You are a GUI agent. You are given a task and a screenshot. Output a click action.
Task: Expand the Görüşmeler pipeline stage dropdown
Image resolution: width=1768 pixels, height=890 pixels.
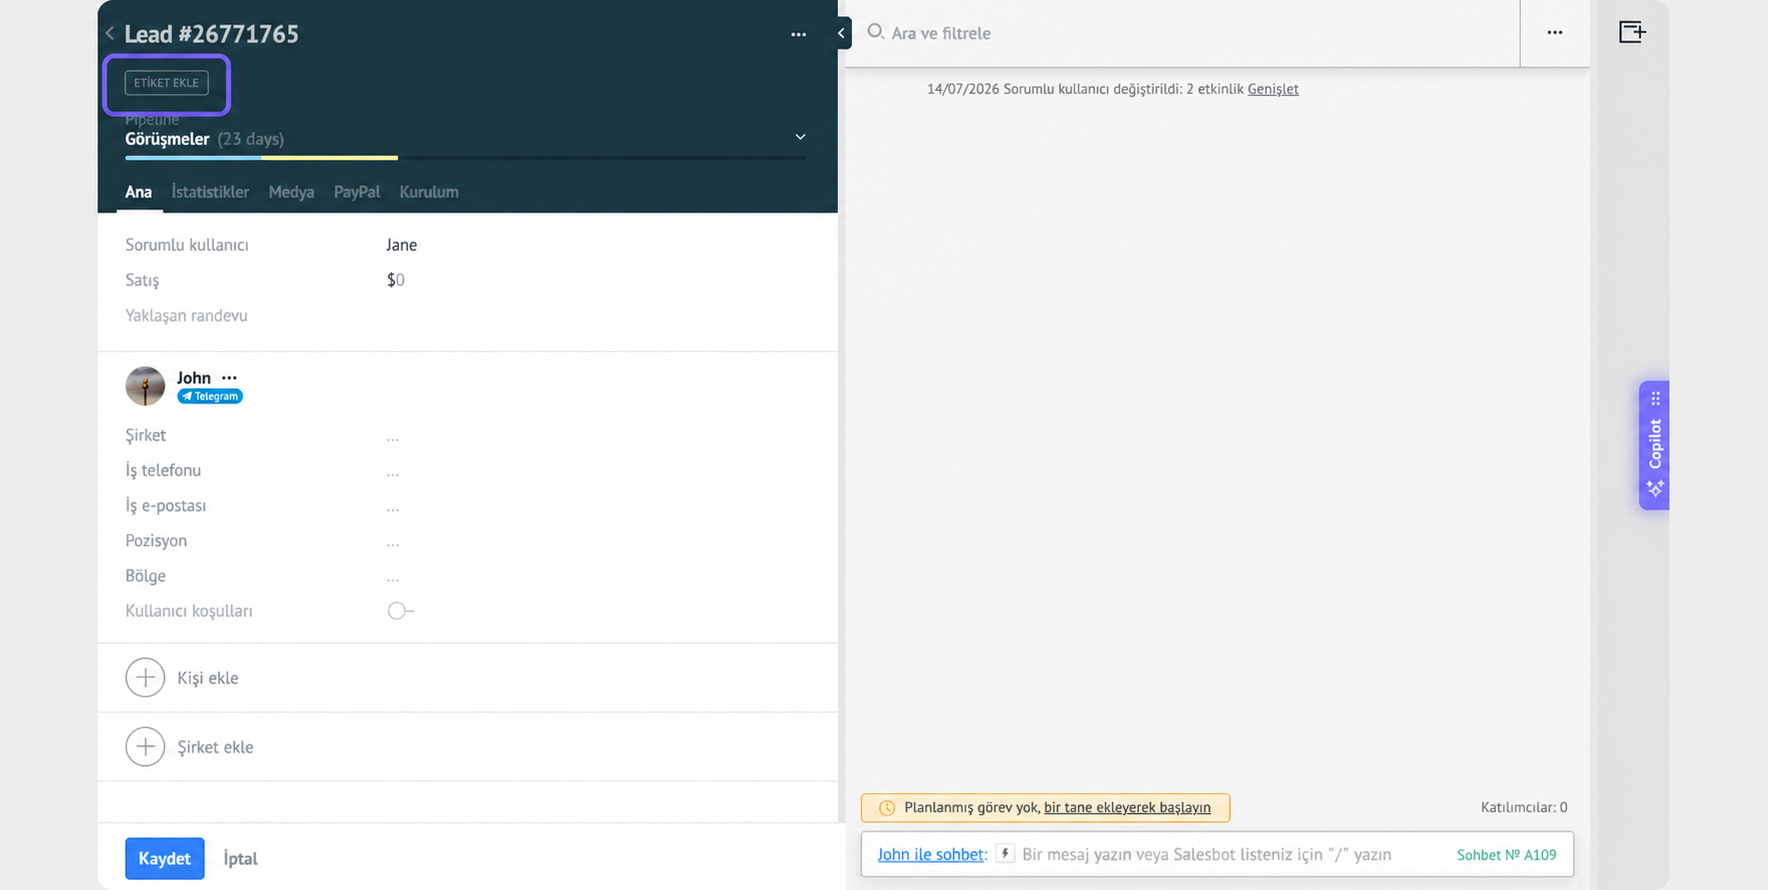[800, 137]
